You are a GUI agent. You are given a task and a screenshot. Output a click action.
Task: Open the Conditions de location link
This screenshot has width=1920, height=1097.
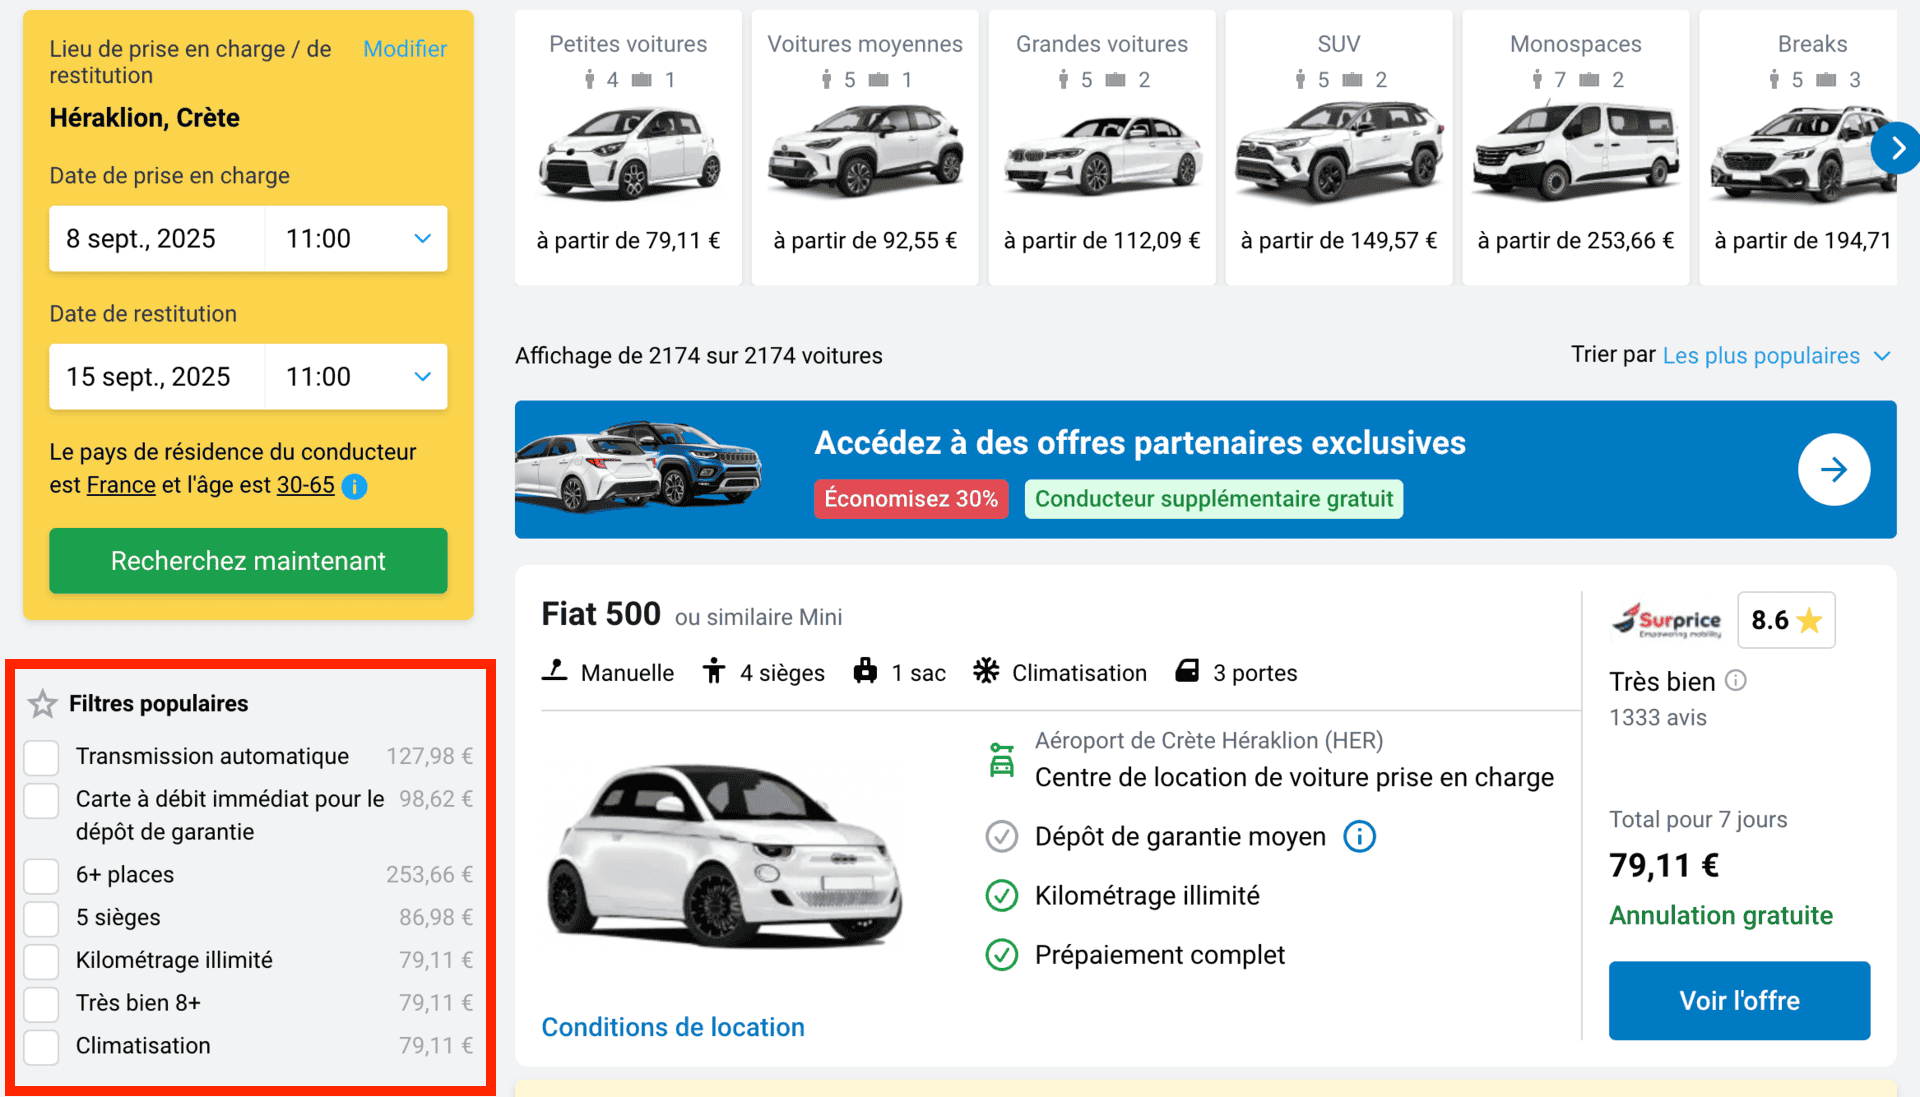tap(673, 1027)
